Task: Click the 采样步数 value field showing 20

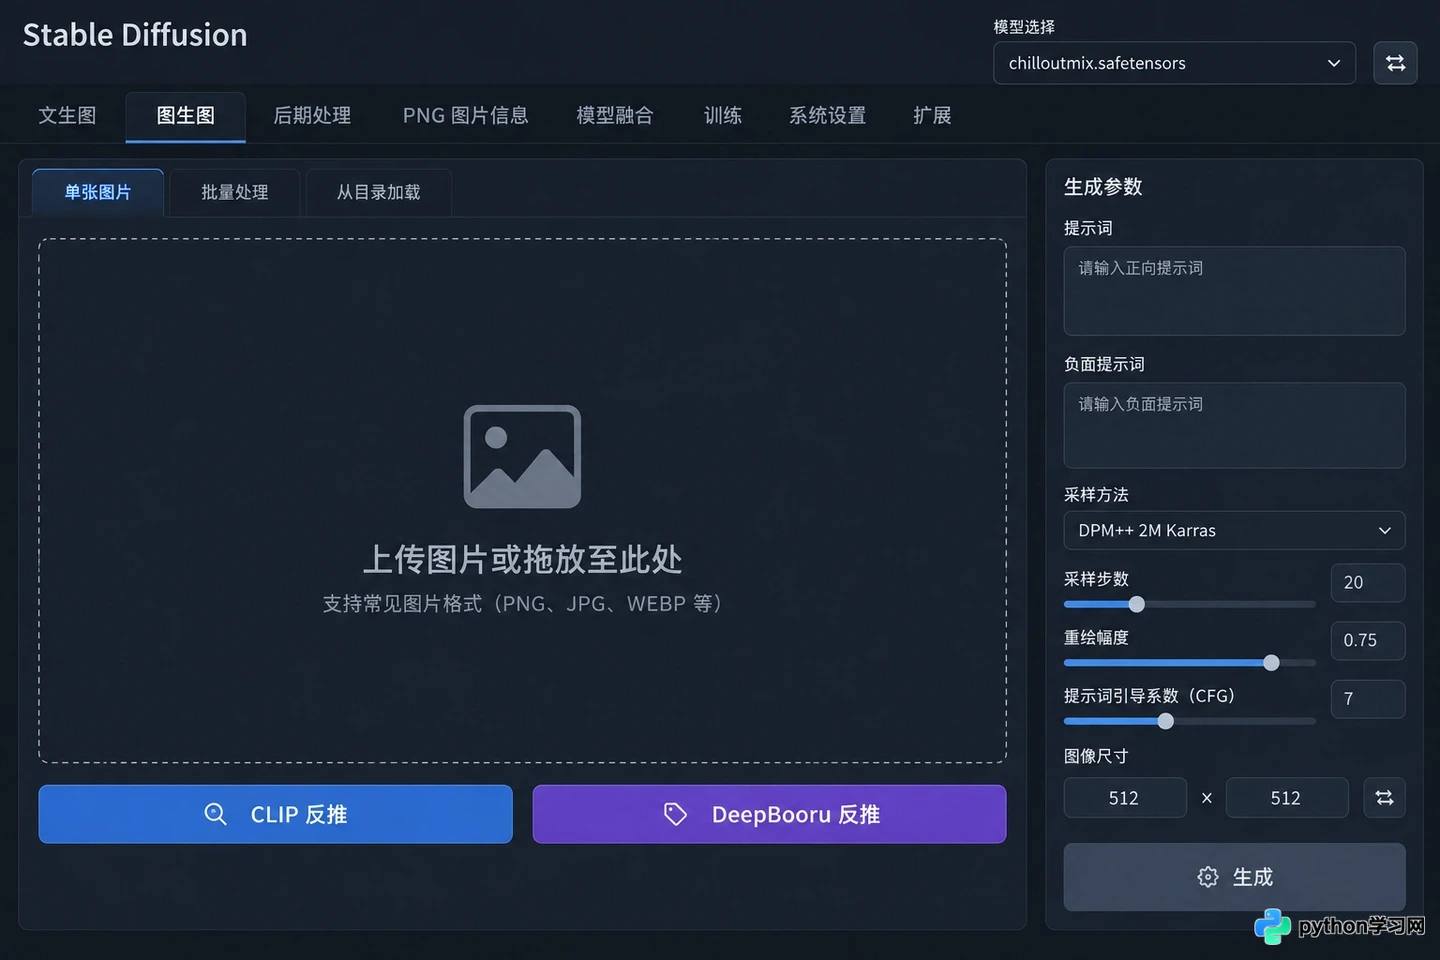Action: tap(1367, 583)
